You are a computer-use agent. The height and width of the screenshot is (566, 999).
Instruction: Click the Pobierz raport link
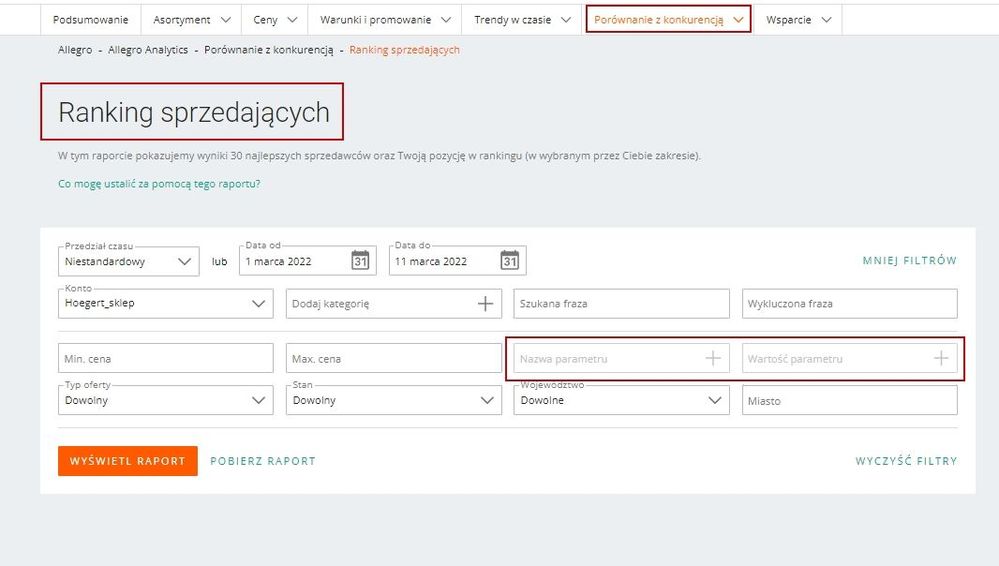263,461
